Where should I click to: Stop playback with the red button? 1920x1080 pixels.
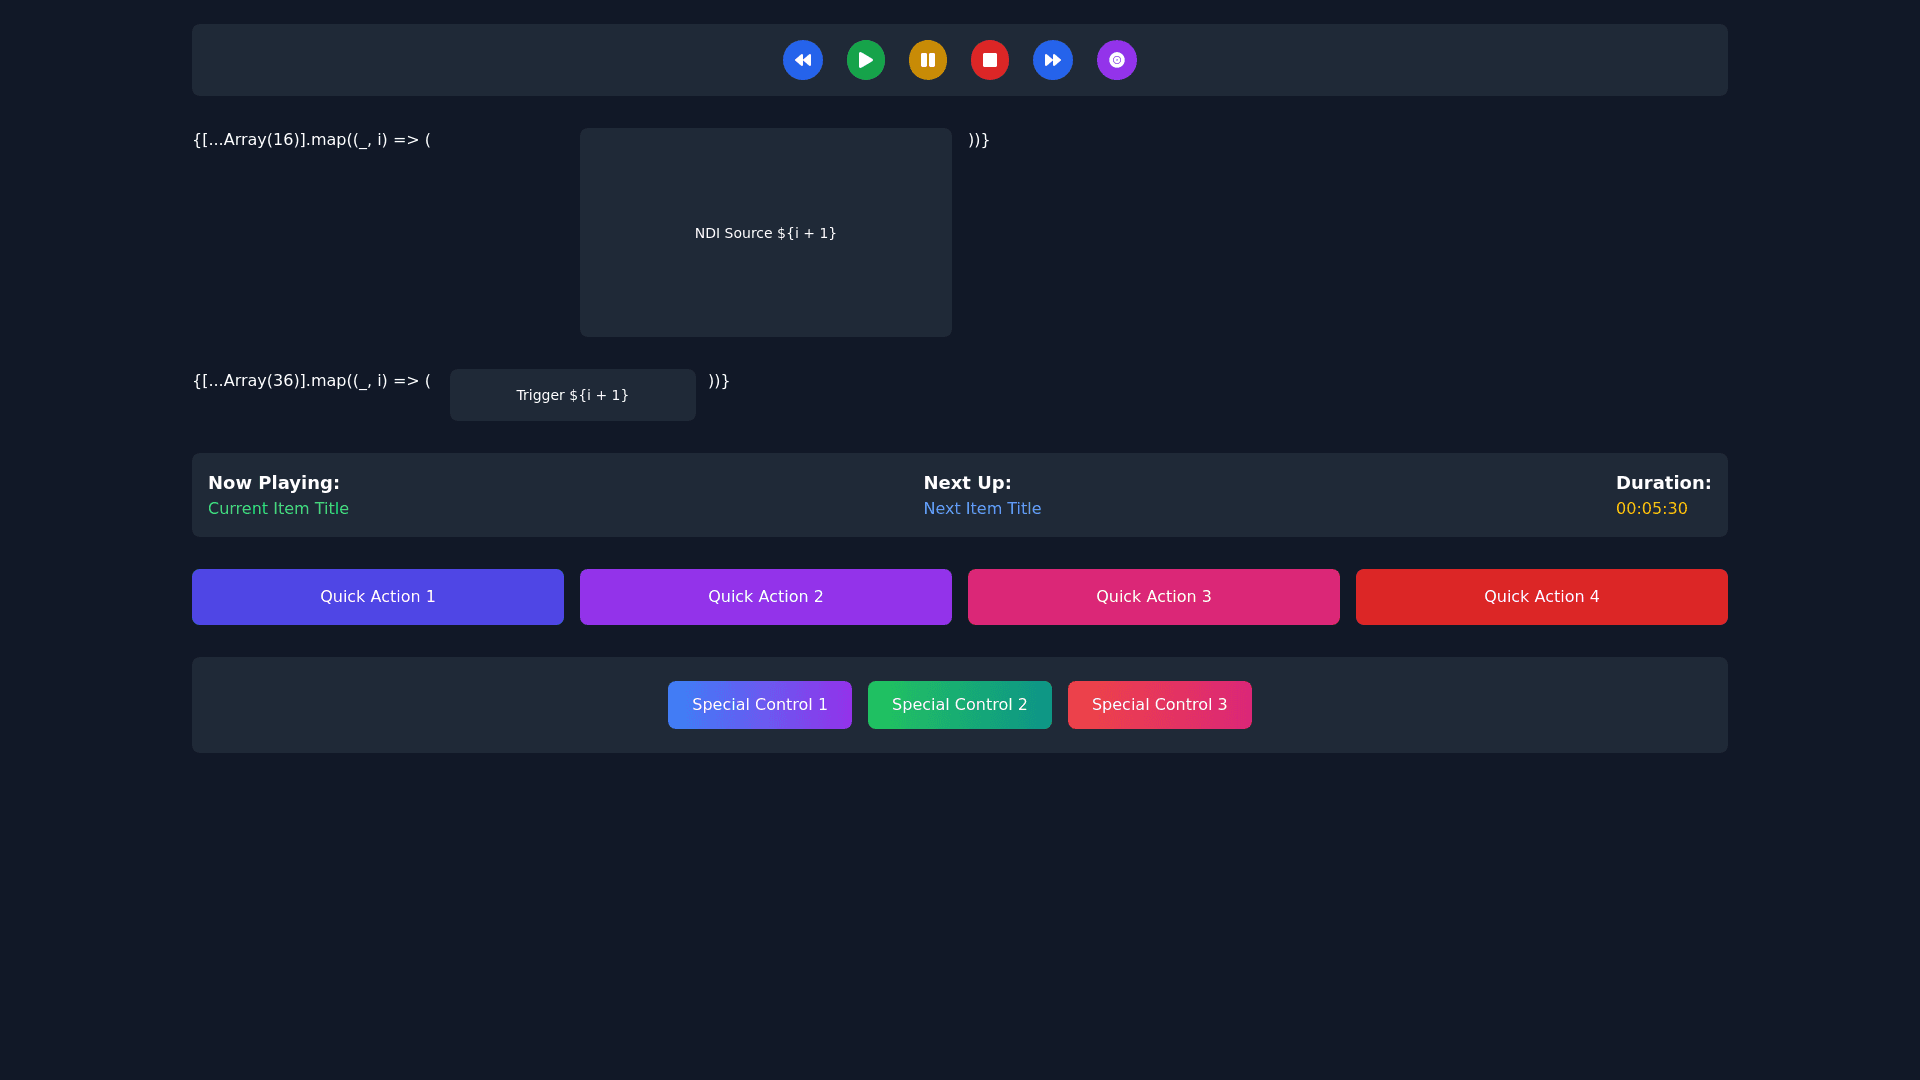coord(989,60)
